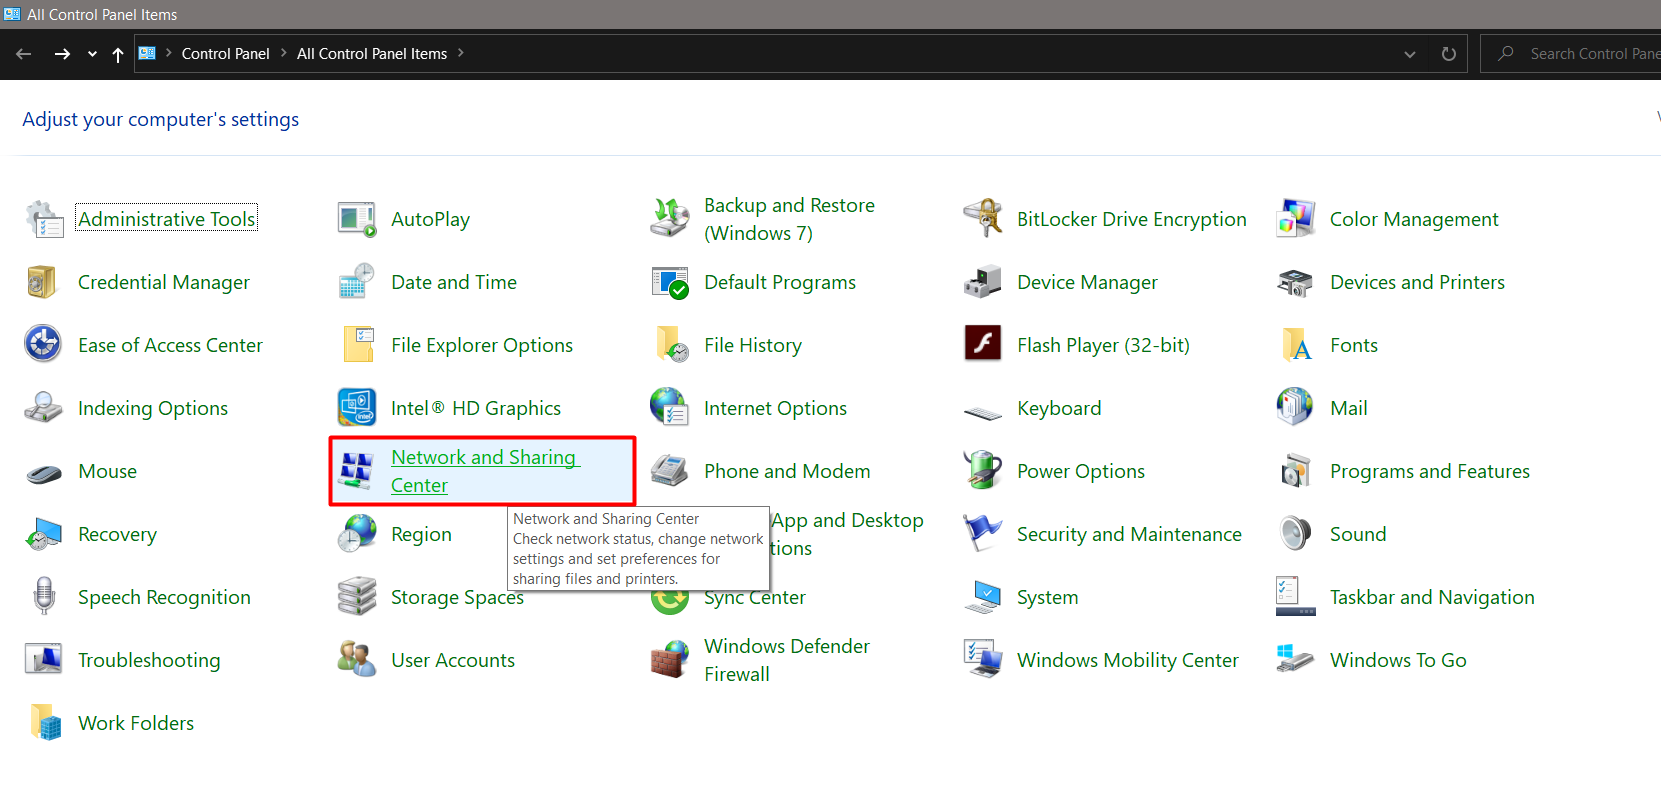Click Sync Center link
Viewport: 1661px width, 797px height.
(x=755, y=598)
